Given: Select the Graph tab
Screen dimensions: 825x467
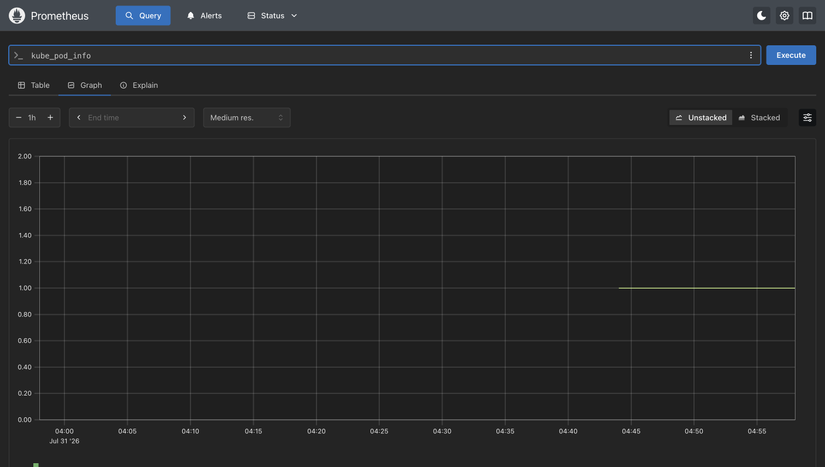Looking at the screenshot, I should tap(85, 85).
